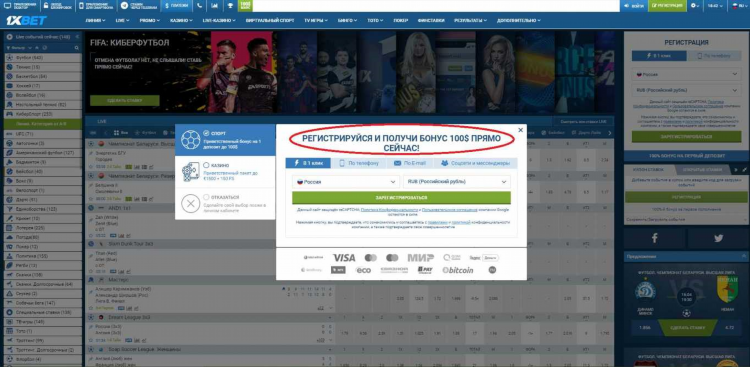
Task: Click the search magnifier in sports sidebar
Action: coord(76,48)
